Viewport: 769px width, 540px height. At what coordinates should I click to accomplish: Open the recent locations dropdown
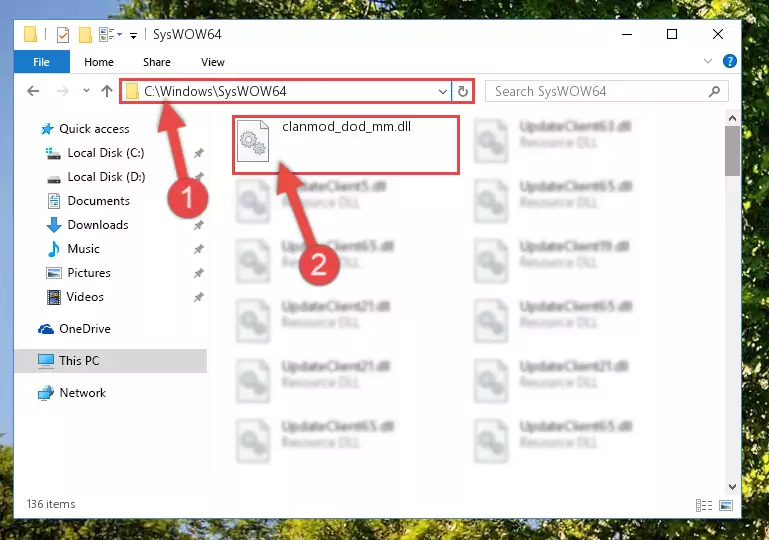pos(86,91)
